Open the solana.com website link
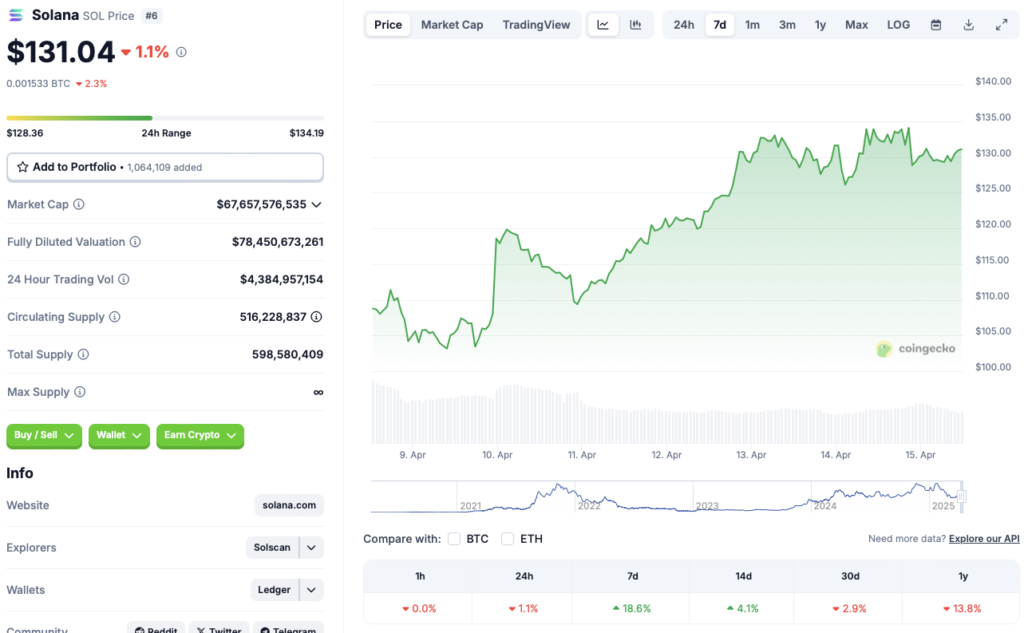 click(289, 506)
